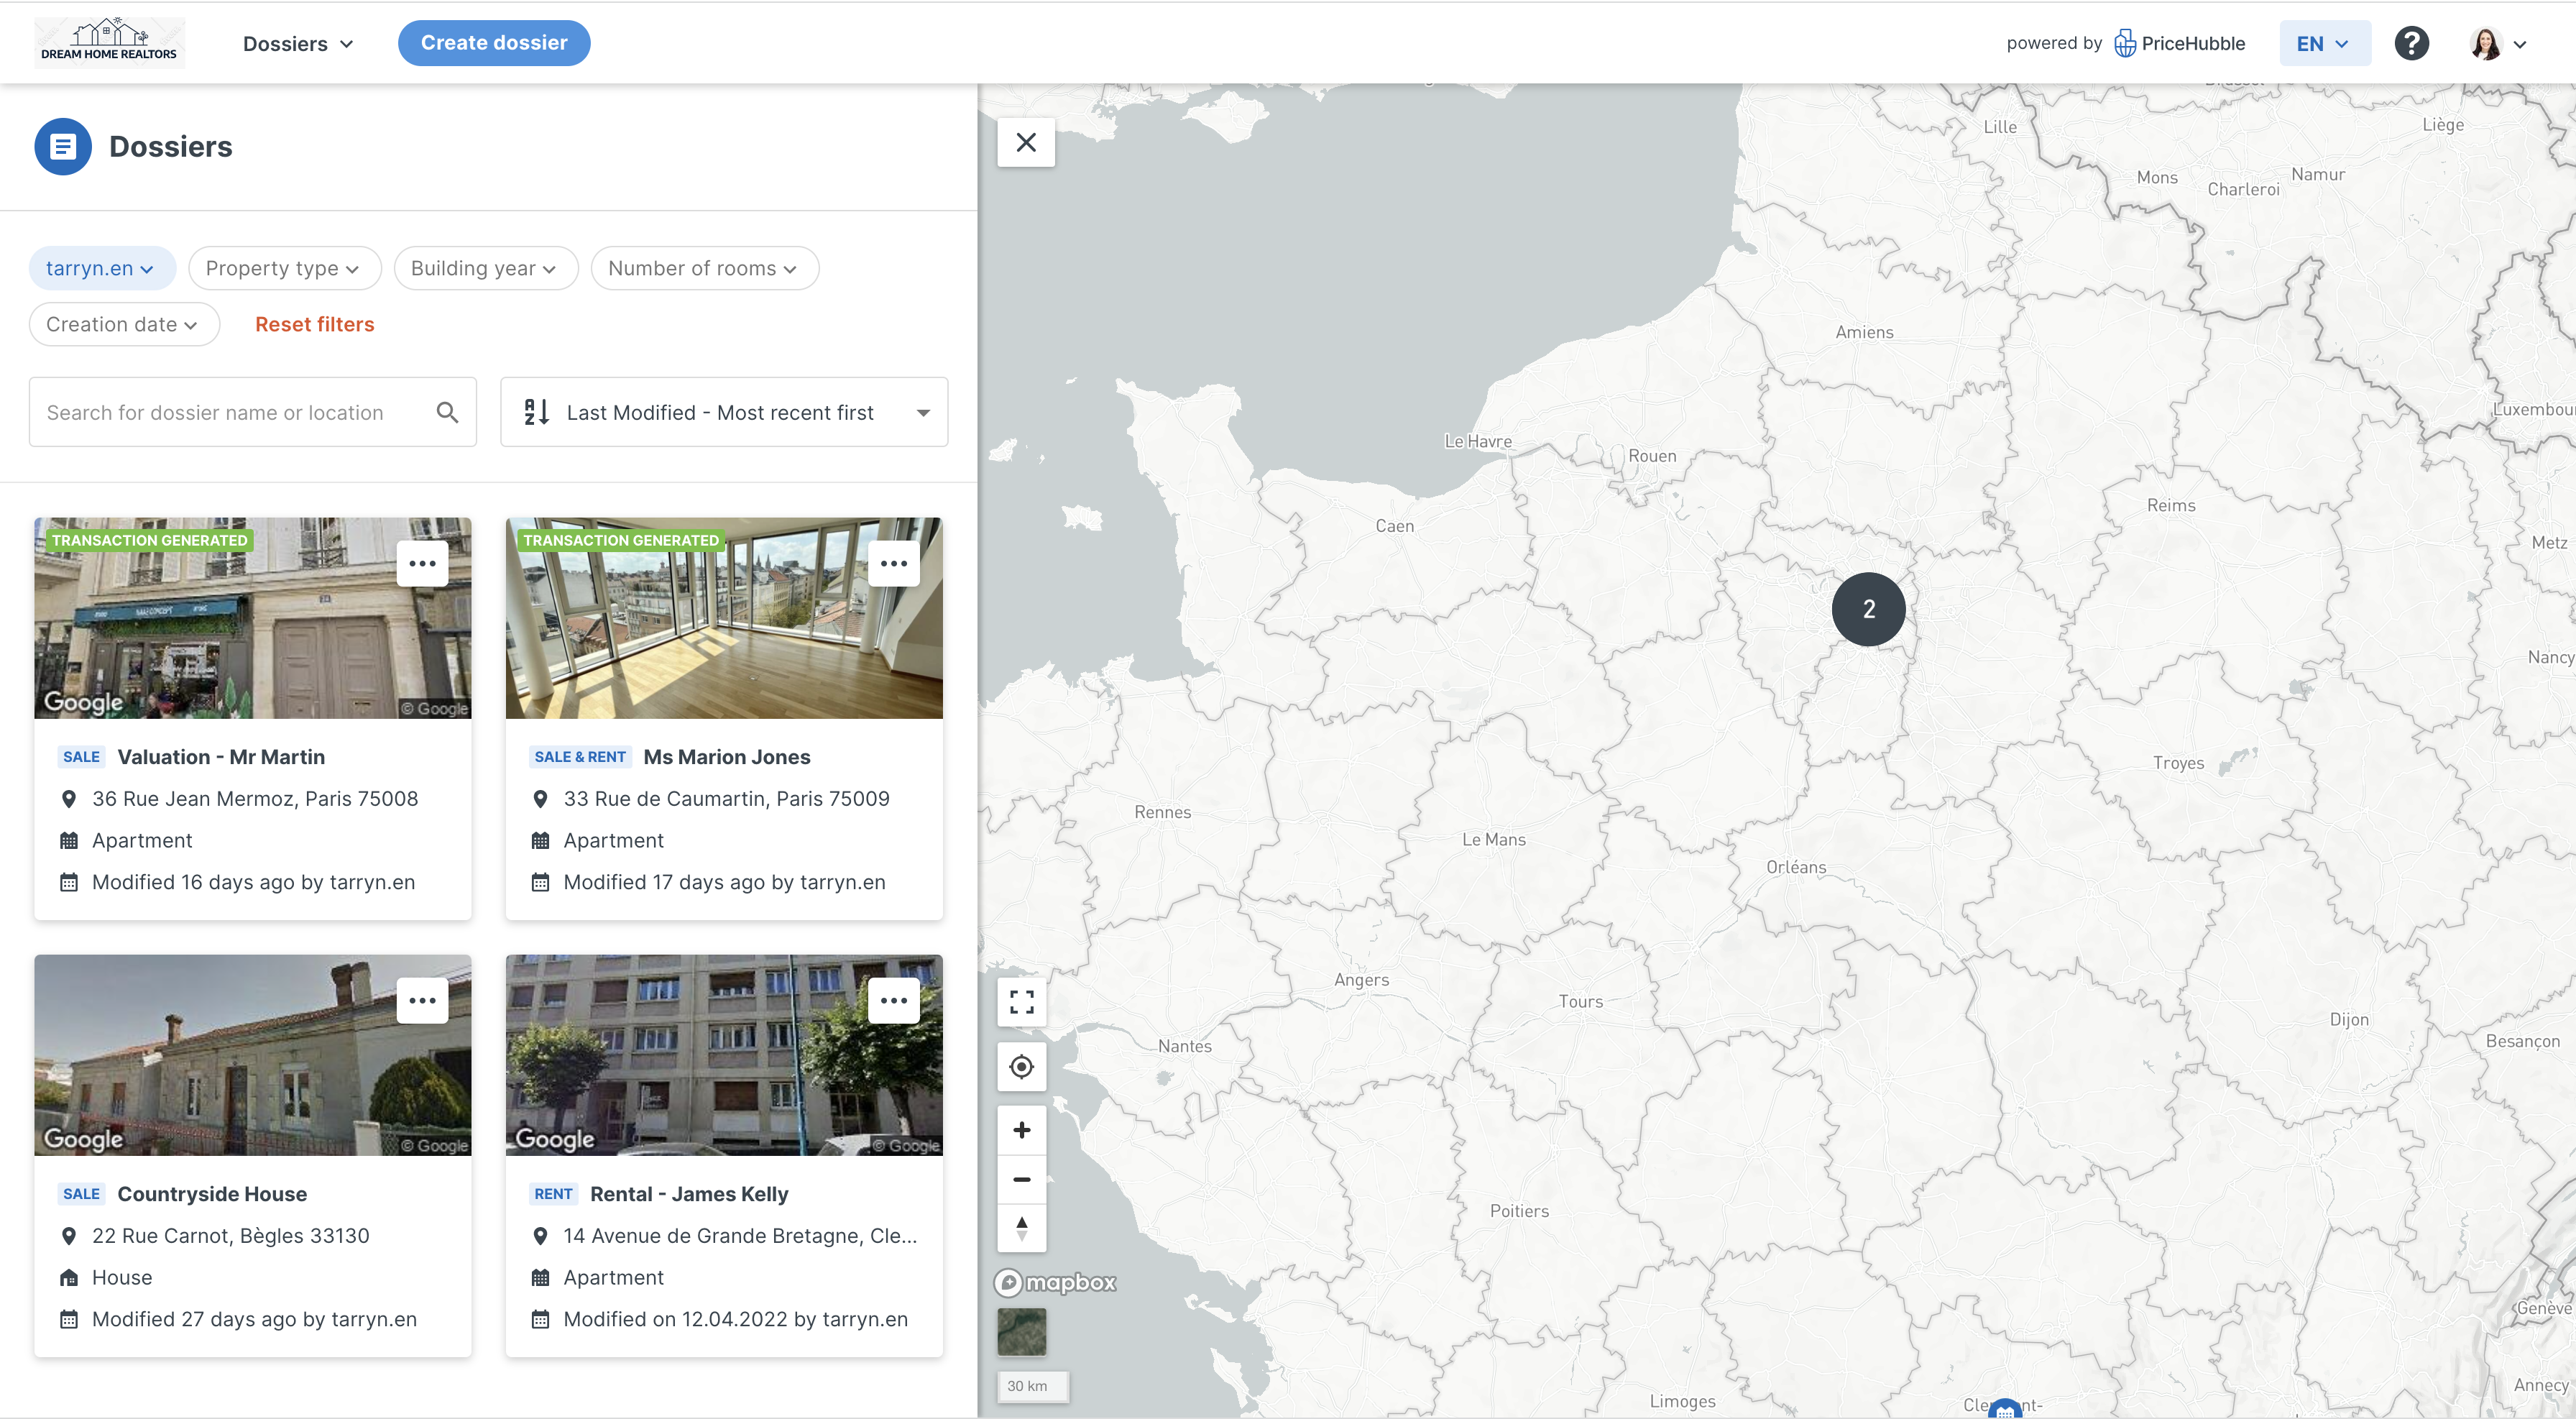Zoom out the map with minus icon
2576x1419 pixels.
(x=1021, y=1179)
